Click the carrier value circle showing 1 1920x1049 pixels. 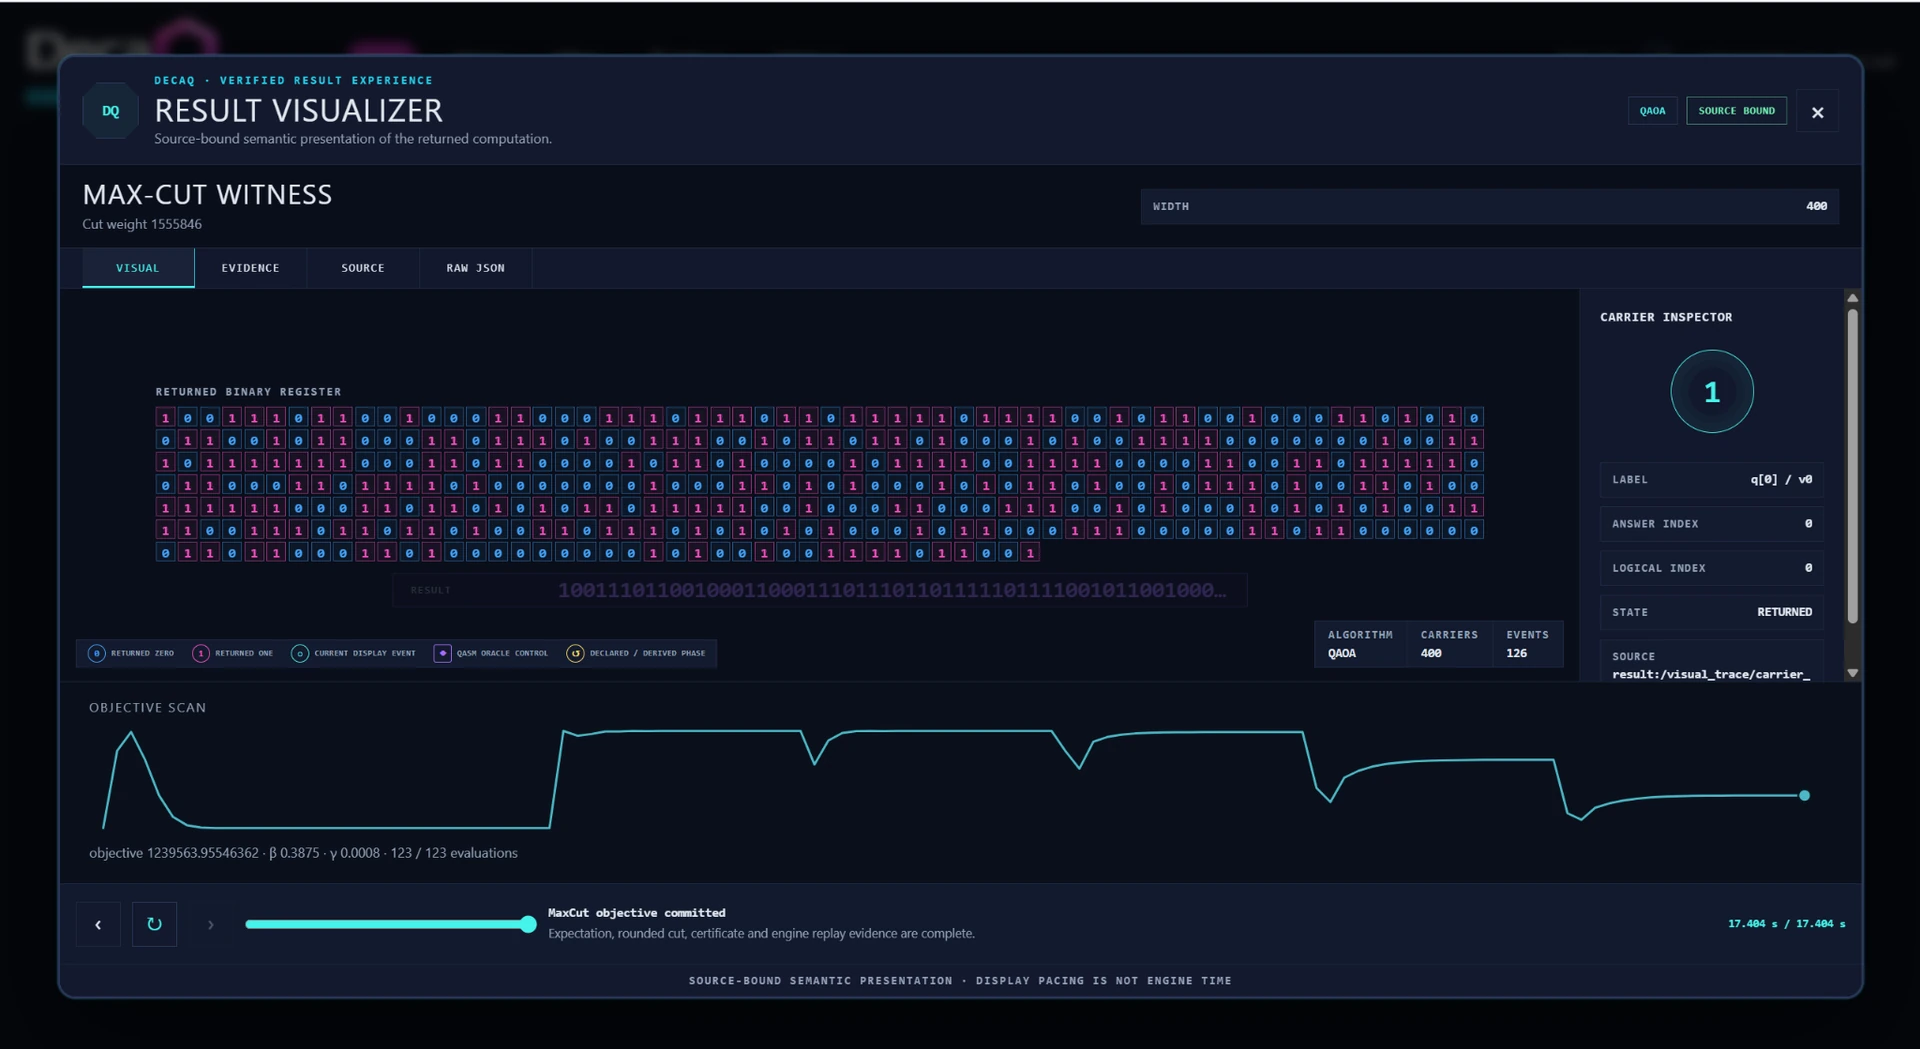pos(1711,391)
